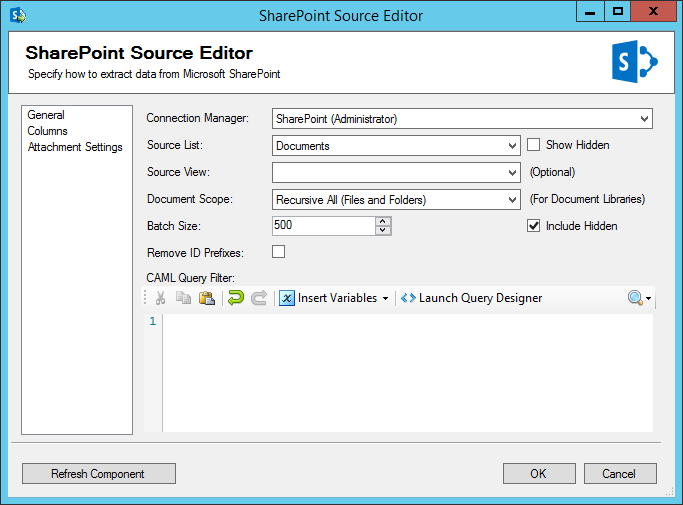The image size is (683, 505).
Task: Open Insert Variables dropdown arrow
Action: 385,298
